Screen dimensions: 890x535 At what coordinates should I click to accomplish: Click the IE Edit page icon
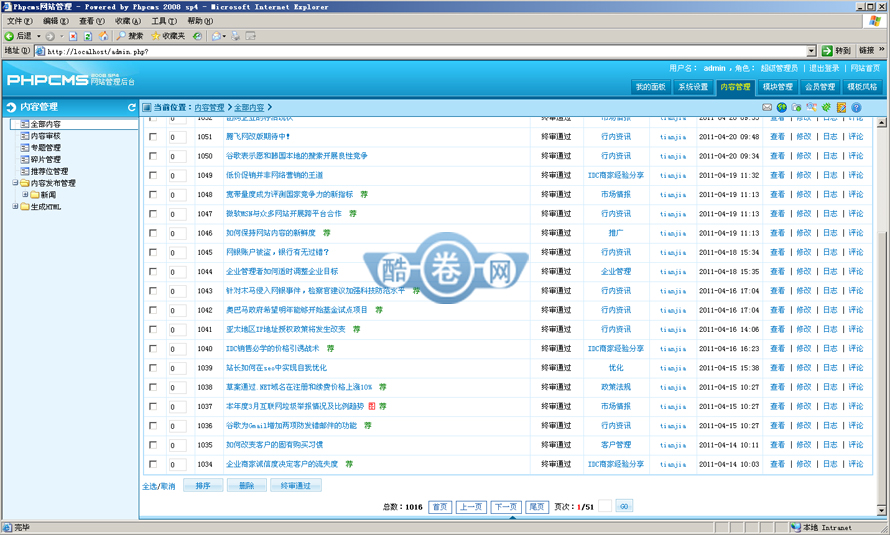click(x=250, y=36)
